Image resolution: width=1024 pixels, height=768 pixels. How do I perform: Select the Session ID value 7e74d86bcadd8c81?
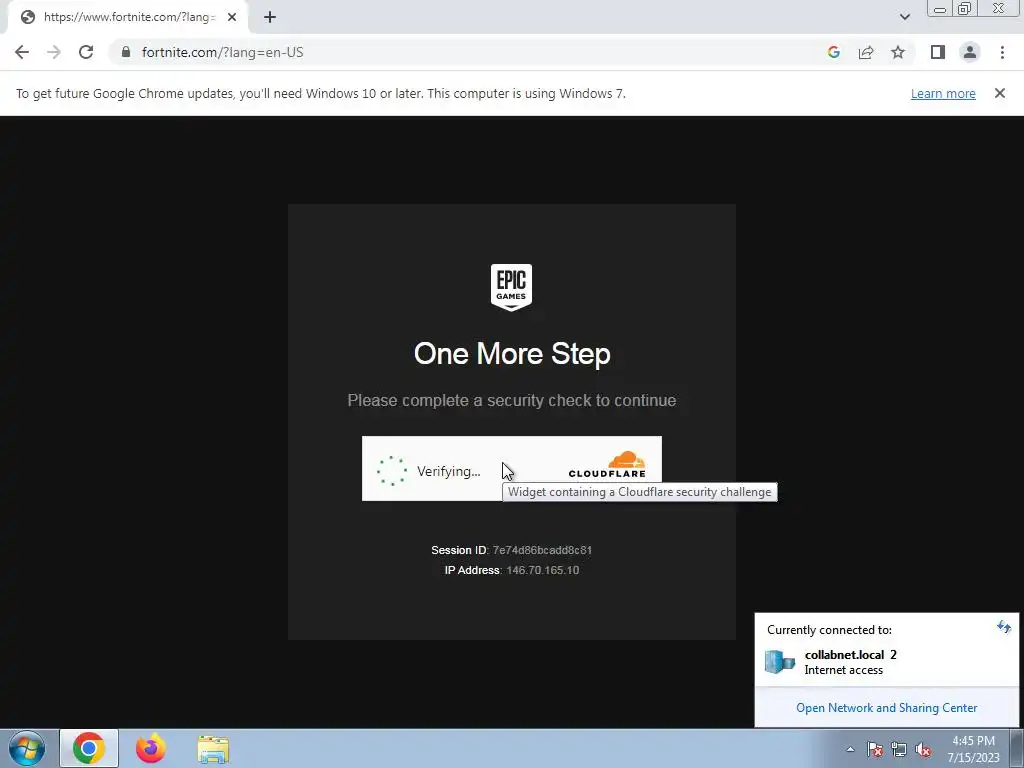point(542,550)
